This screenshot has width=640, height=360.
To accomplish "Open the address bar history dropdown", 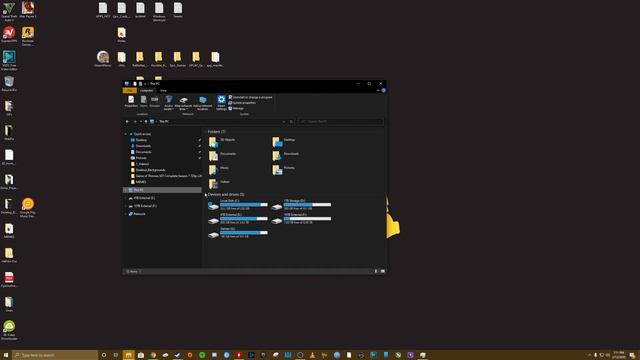I will pos(284,121).
